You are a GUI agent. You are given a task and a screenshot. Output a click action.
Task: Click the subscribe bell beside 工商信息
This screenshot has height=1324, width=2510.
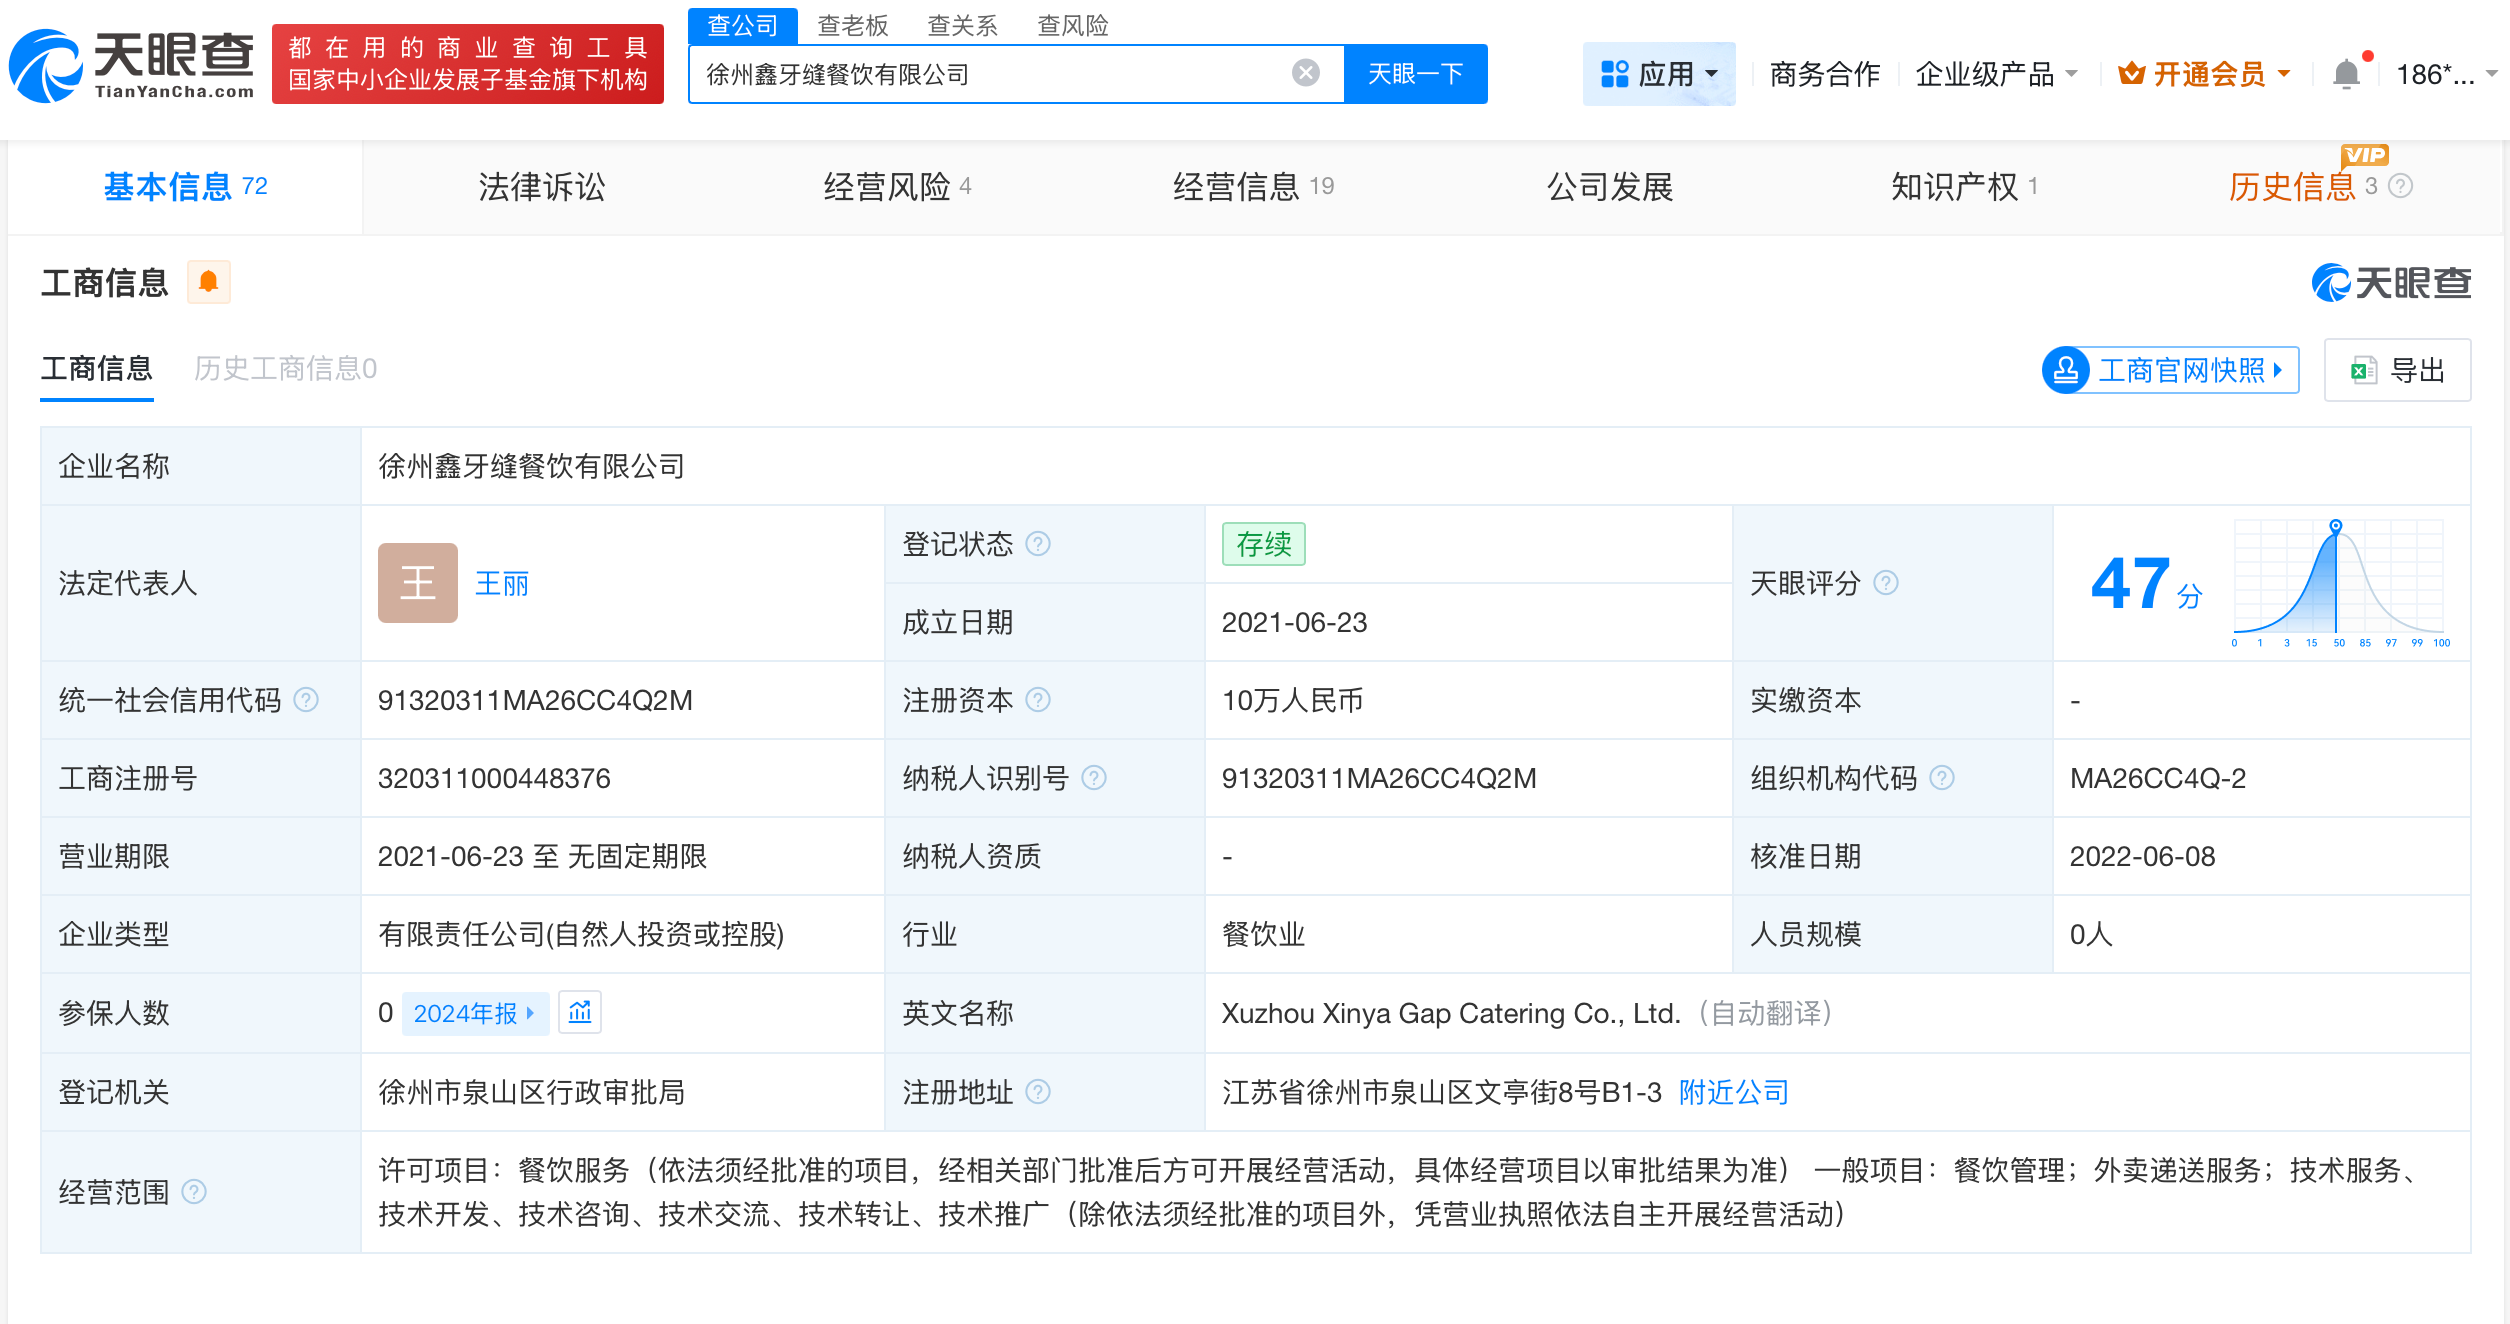coord(209,282)
